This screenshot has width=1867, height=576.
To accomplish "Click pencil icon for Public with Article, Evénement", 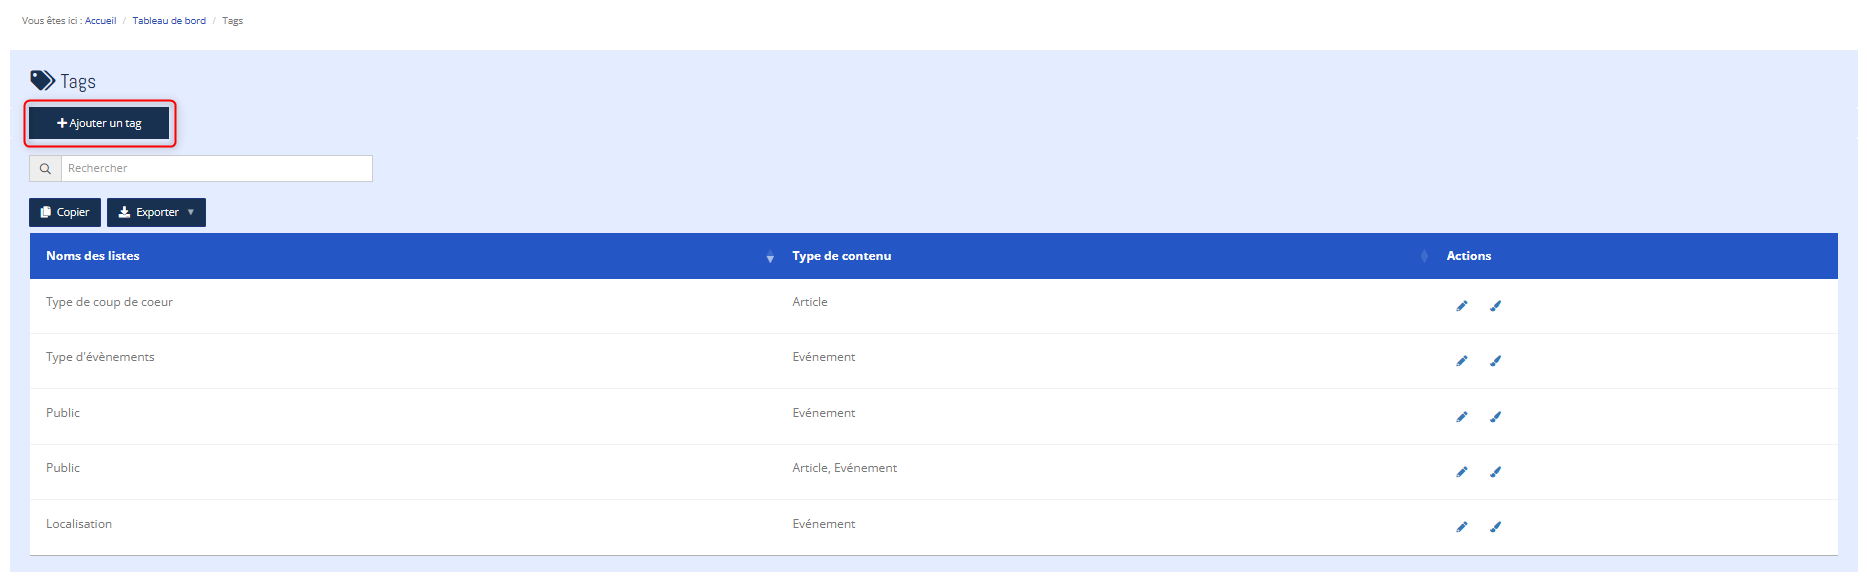I will click(1461, 472).
